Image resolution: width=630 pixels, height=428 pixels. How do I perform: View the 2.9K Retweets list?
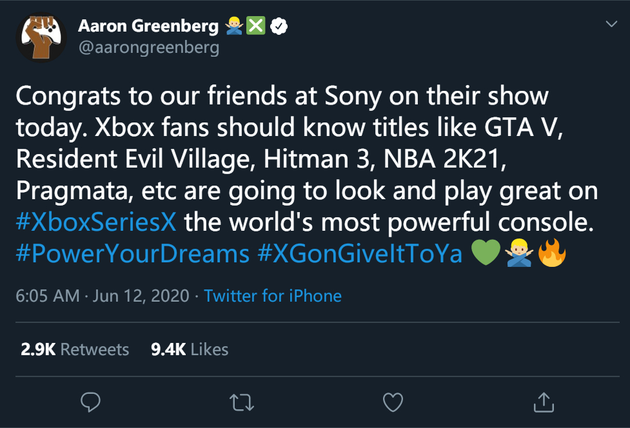tap(75, 349)
